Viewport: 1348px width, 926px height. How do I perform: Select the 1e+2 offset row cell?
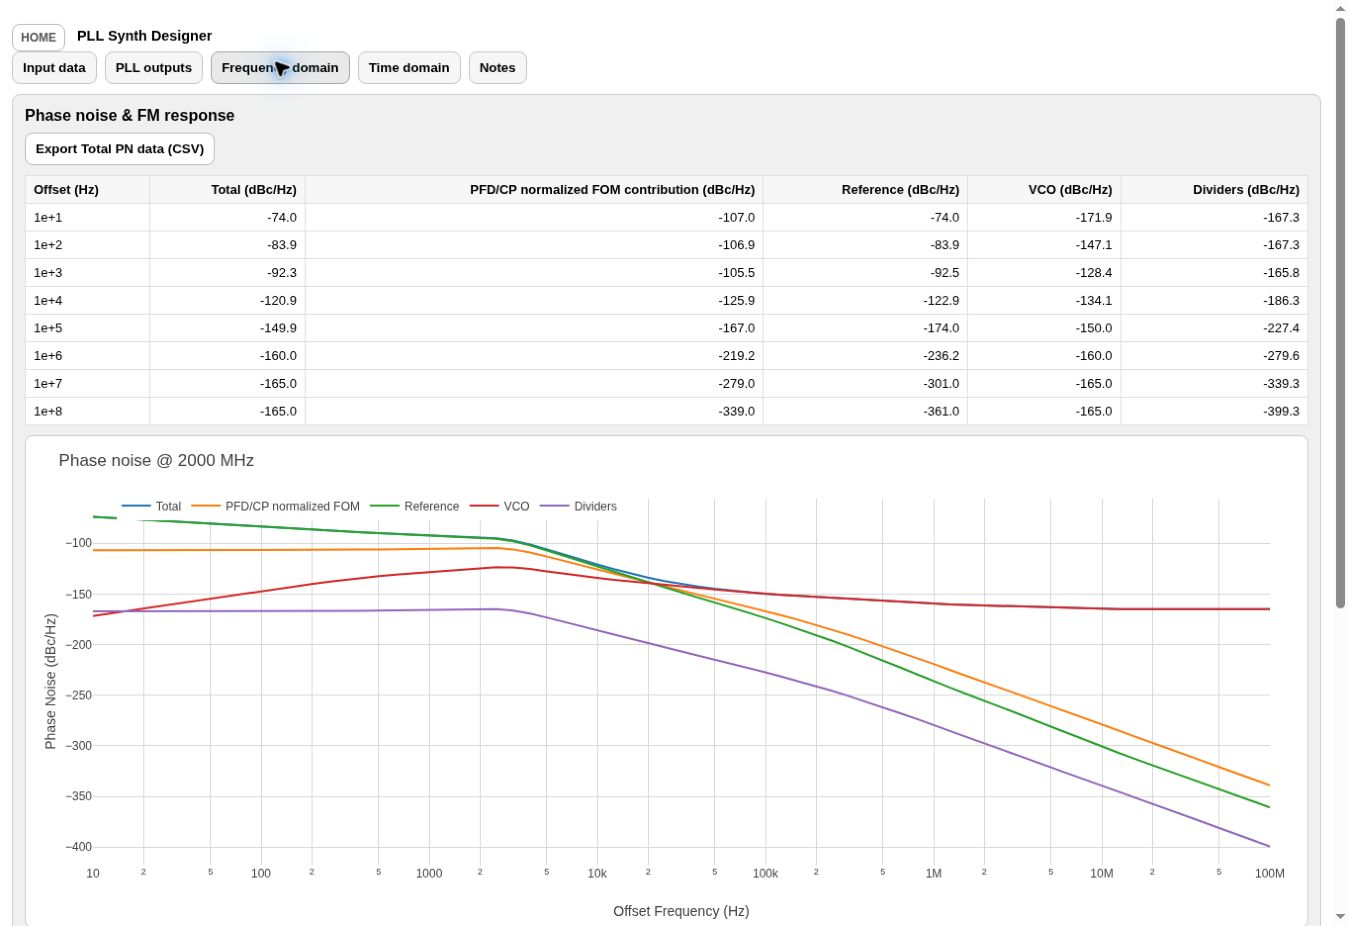87,245
